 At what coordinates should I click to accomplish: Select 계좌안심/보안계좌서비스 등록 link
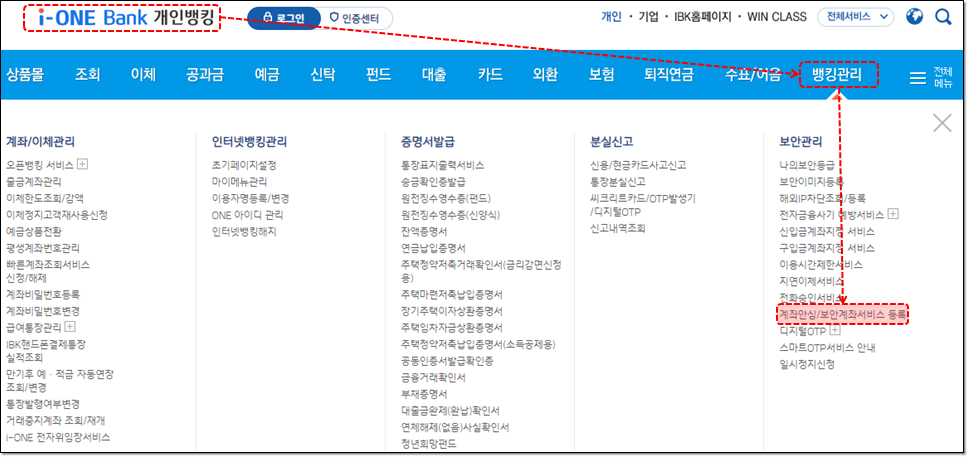tap(843, 315)
